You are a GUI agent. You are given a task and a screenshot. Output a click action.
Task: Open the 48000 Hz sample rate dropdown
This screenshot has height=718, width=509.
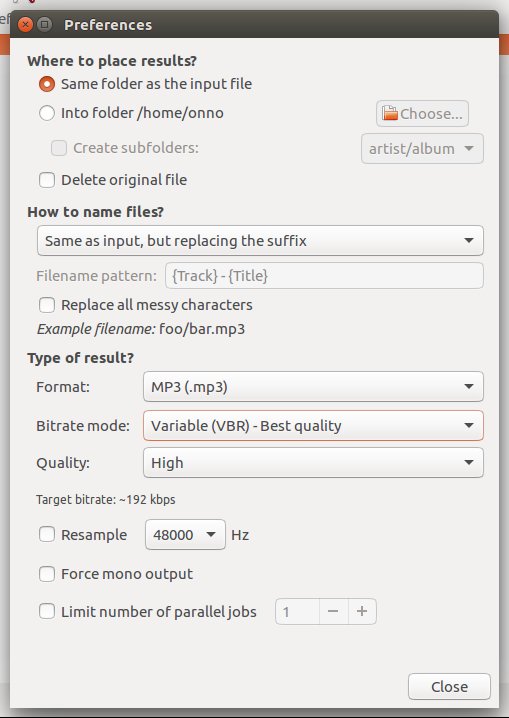click(185, 534)
